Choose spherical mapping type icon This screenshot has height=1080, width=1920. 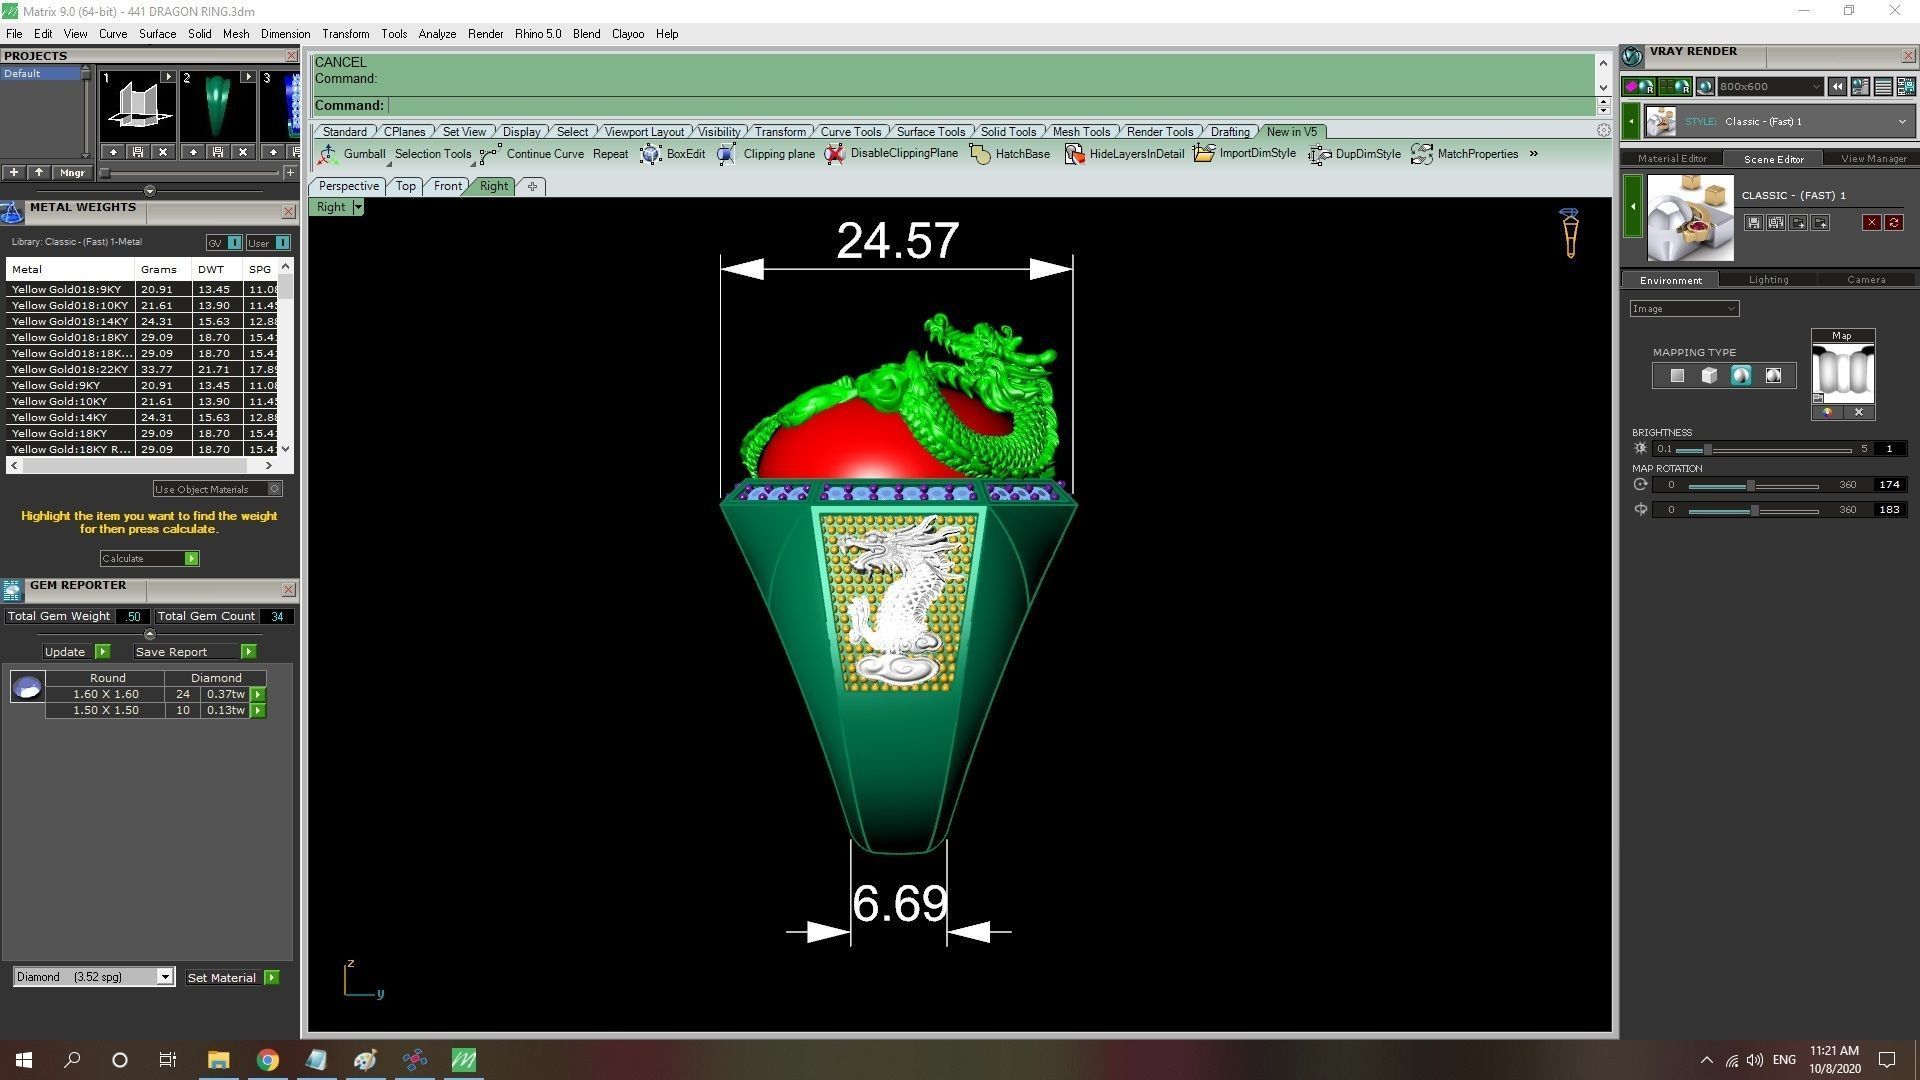tap(1741, 376)
